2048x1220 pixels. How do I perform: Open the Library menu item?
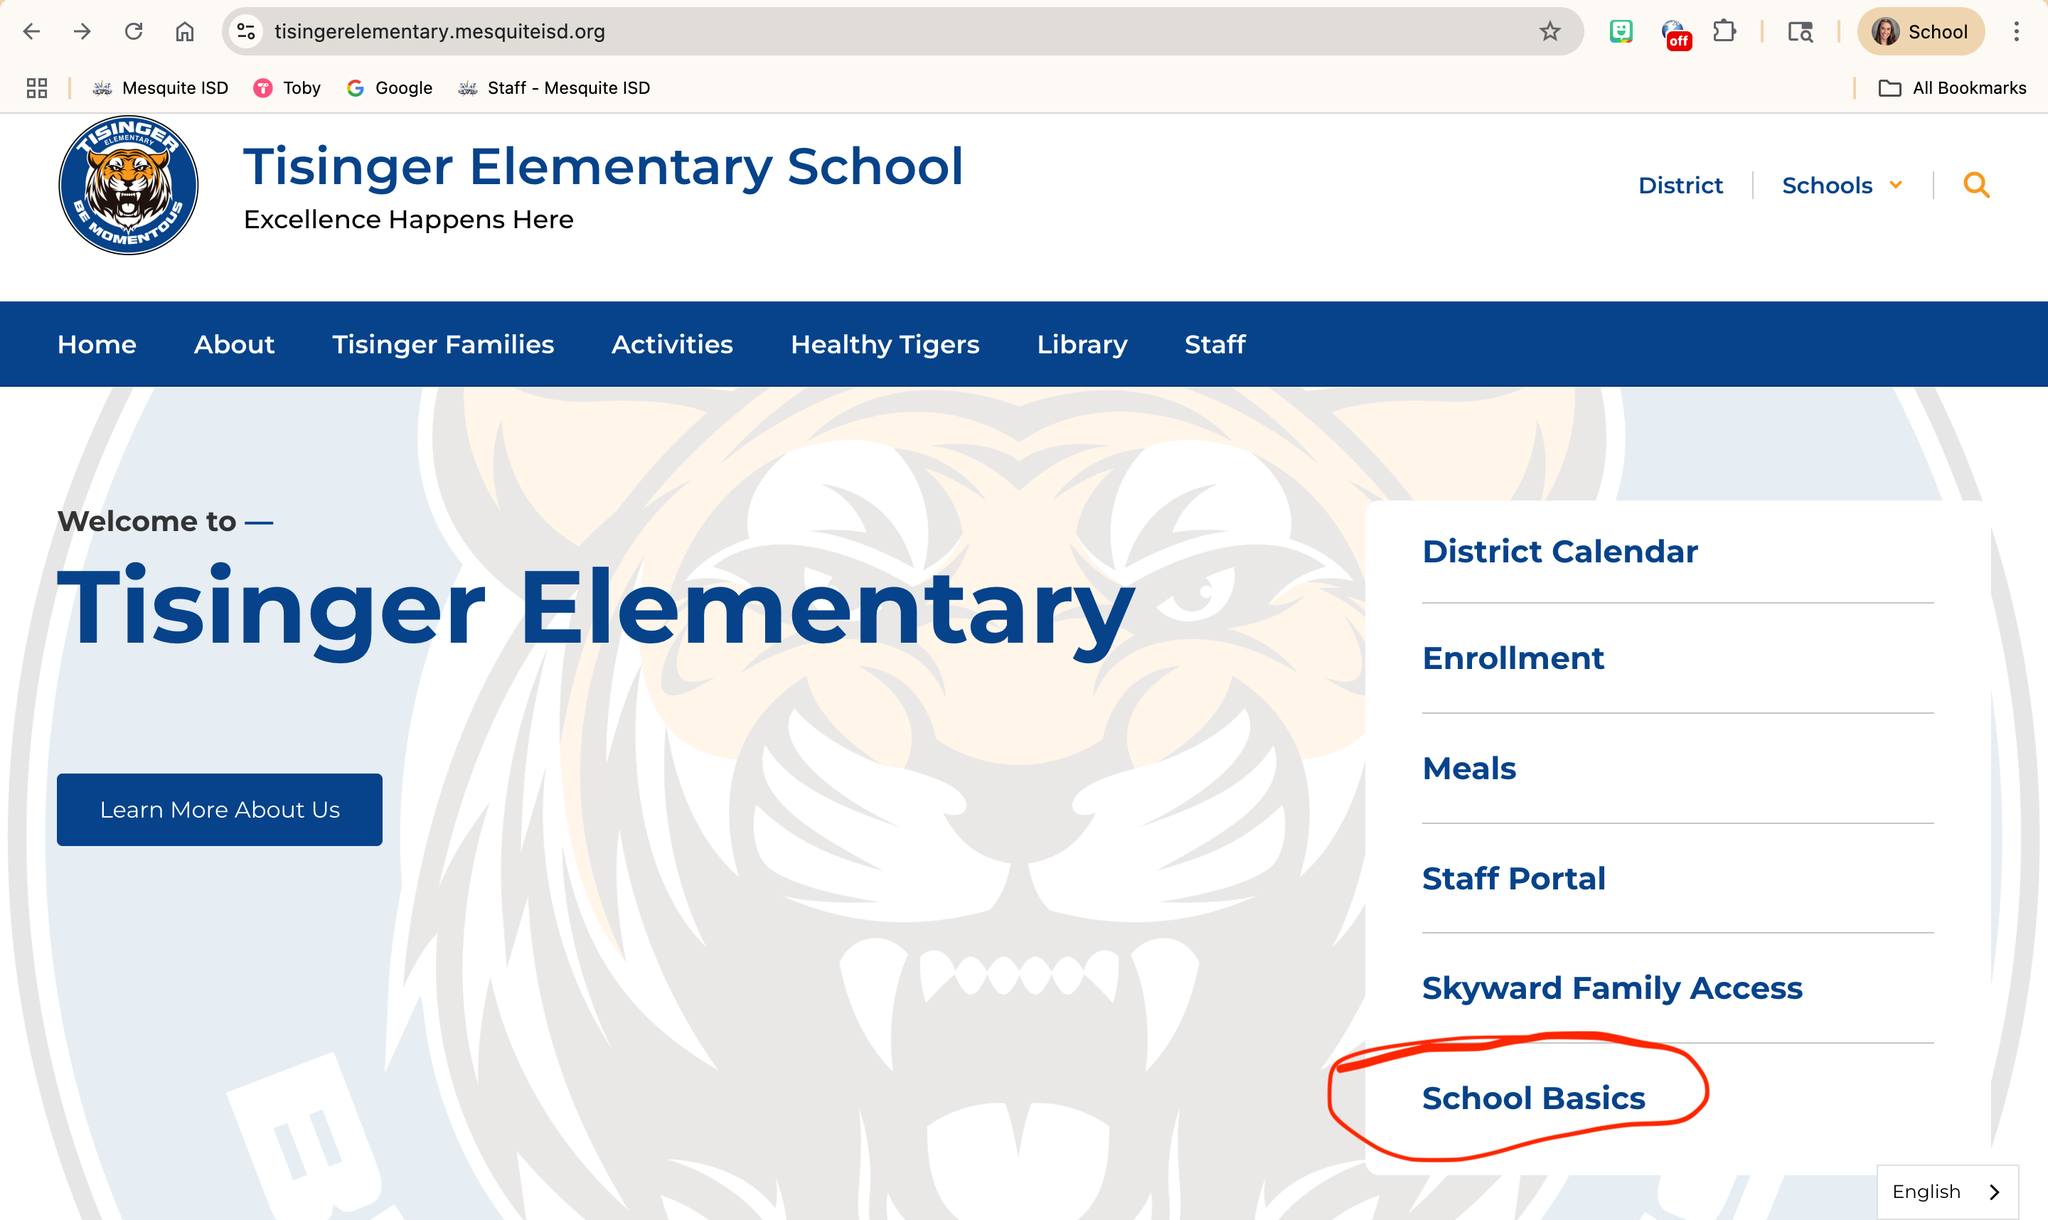pyautogui.click(x=1082, y=344)
